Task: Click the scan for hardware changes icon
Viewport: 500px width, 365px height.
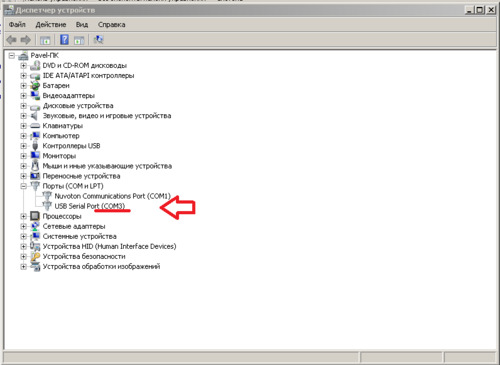Action: point(98,40)
